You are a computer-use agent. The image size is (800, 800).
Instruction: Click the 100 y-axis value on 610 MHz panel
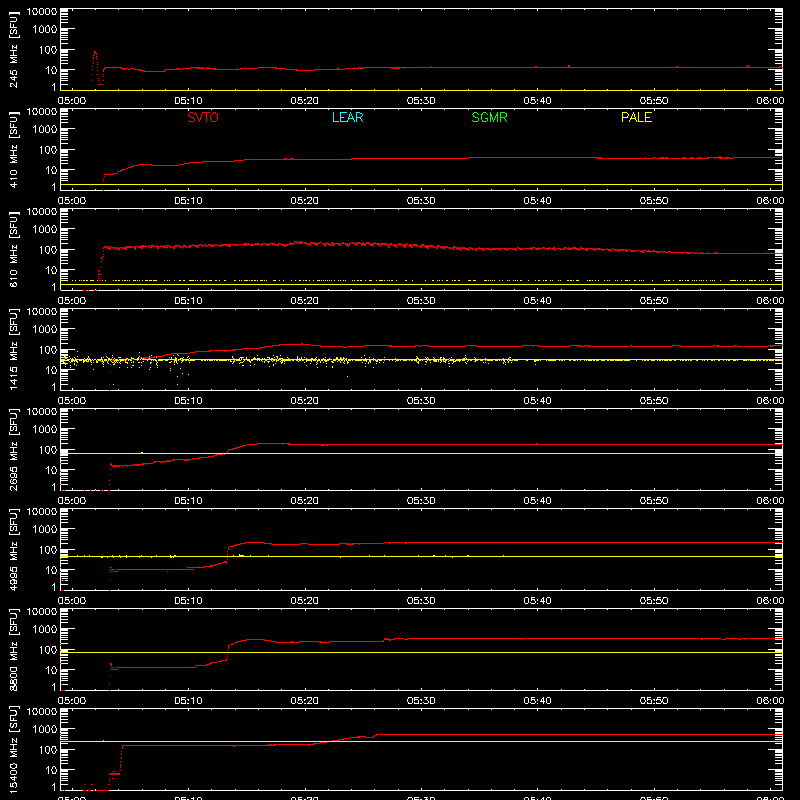pyautogui.click(x=48, y=250)
